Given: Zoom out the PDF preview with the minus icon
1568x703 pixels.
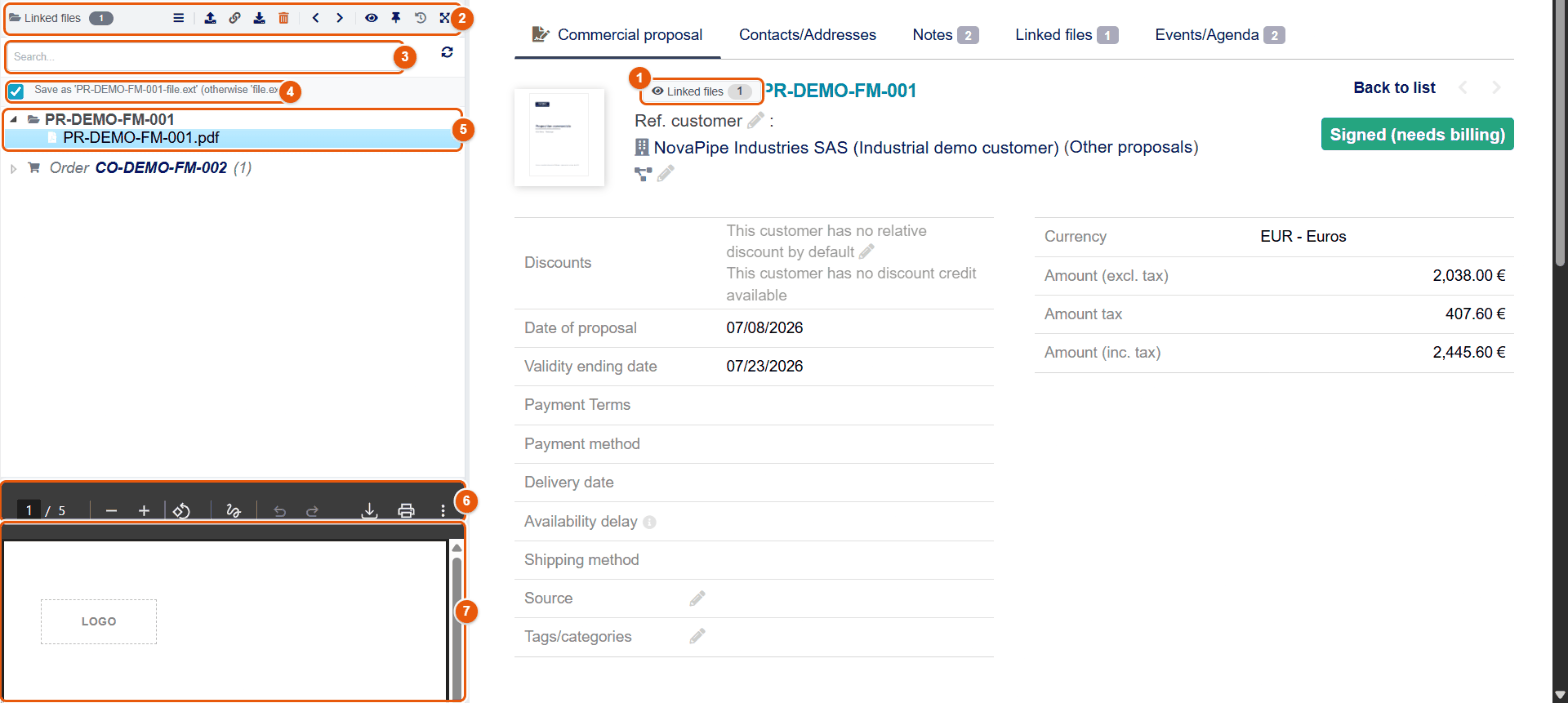Looking at the screenshot, I should [111, 511].
